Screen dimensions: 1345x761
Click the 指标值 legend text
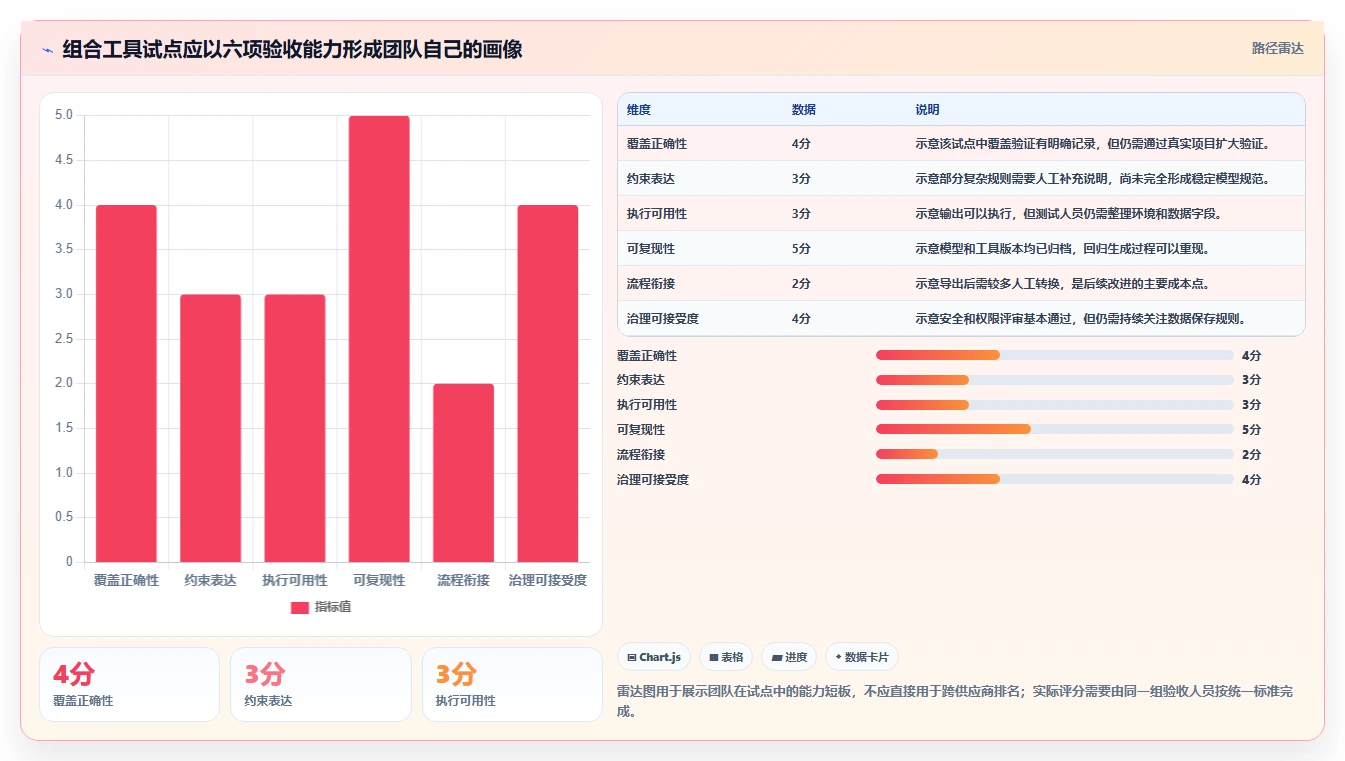tap(333, 607)
